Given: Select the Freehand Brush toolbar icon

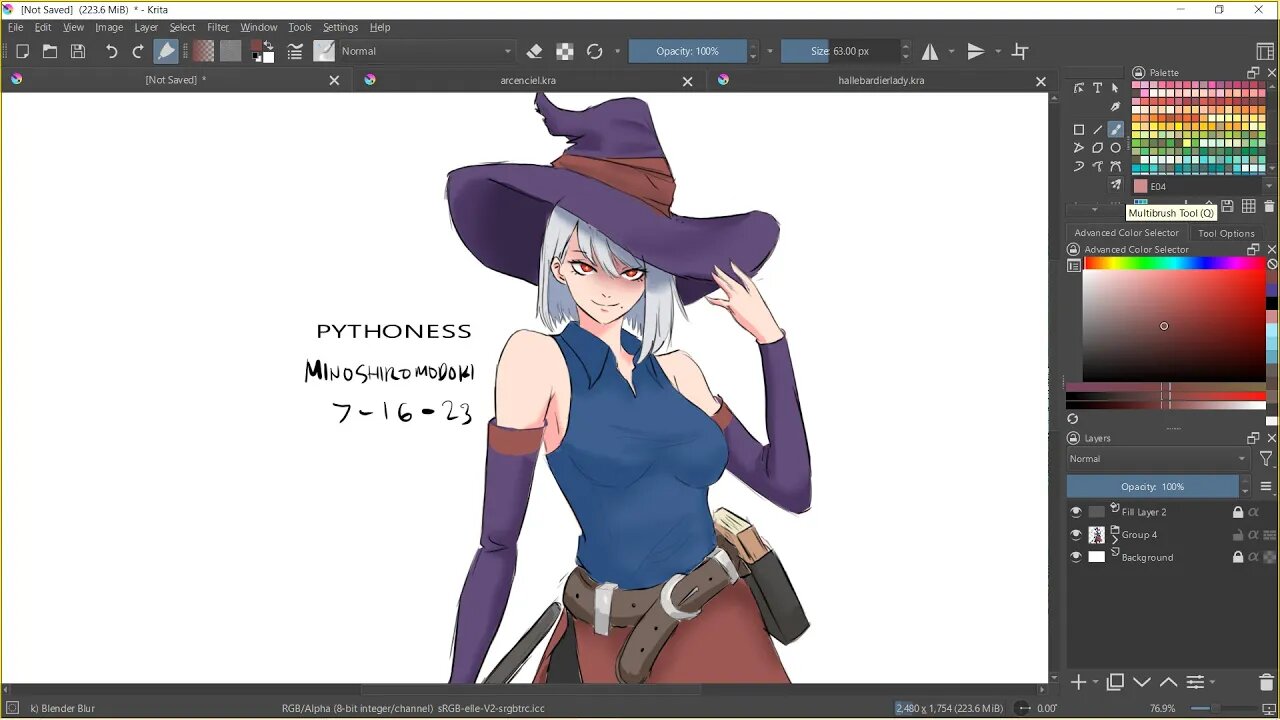Looking at the screenshot, I should [x=167, y=51].
